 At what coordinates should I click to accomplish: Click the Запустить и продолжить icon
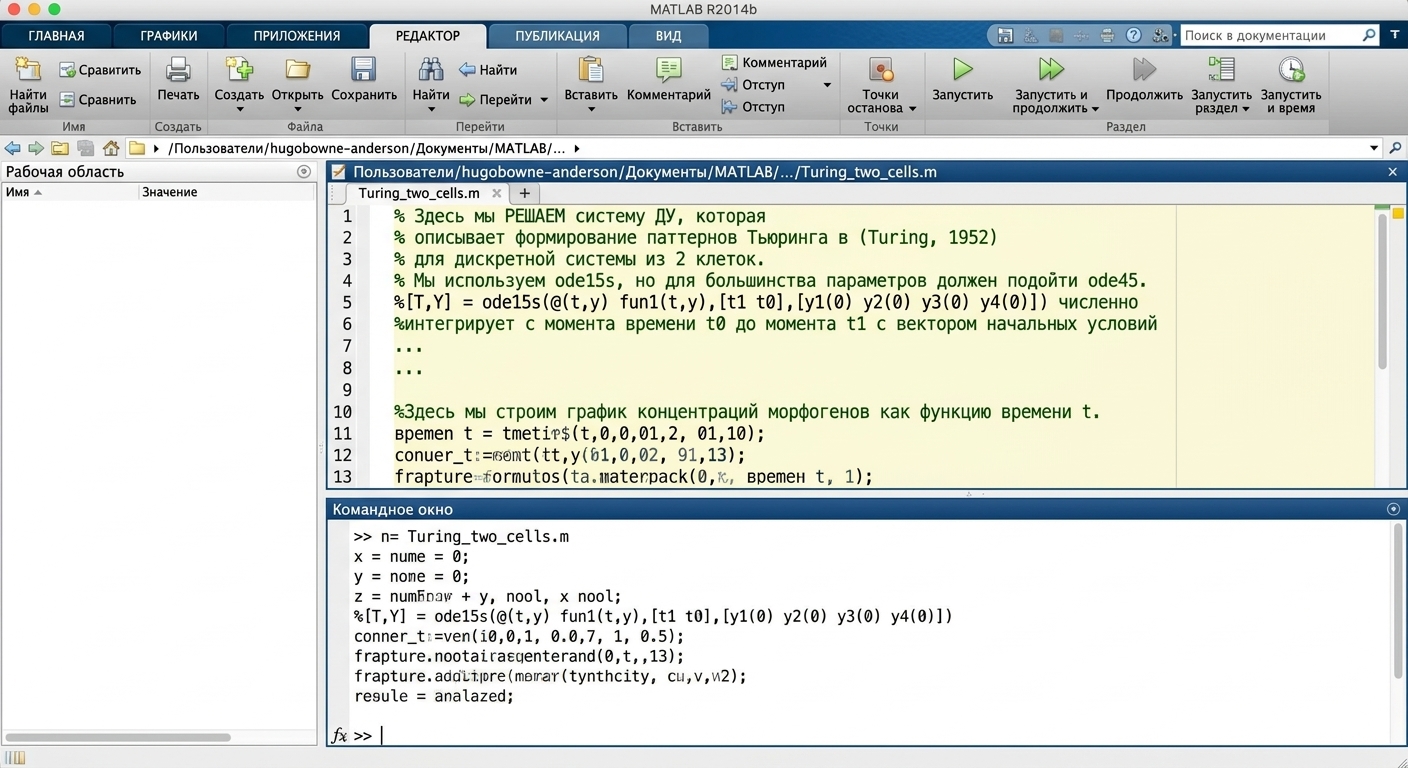point(1051,69)
